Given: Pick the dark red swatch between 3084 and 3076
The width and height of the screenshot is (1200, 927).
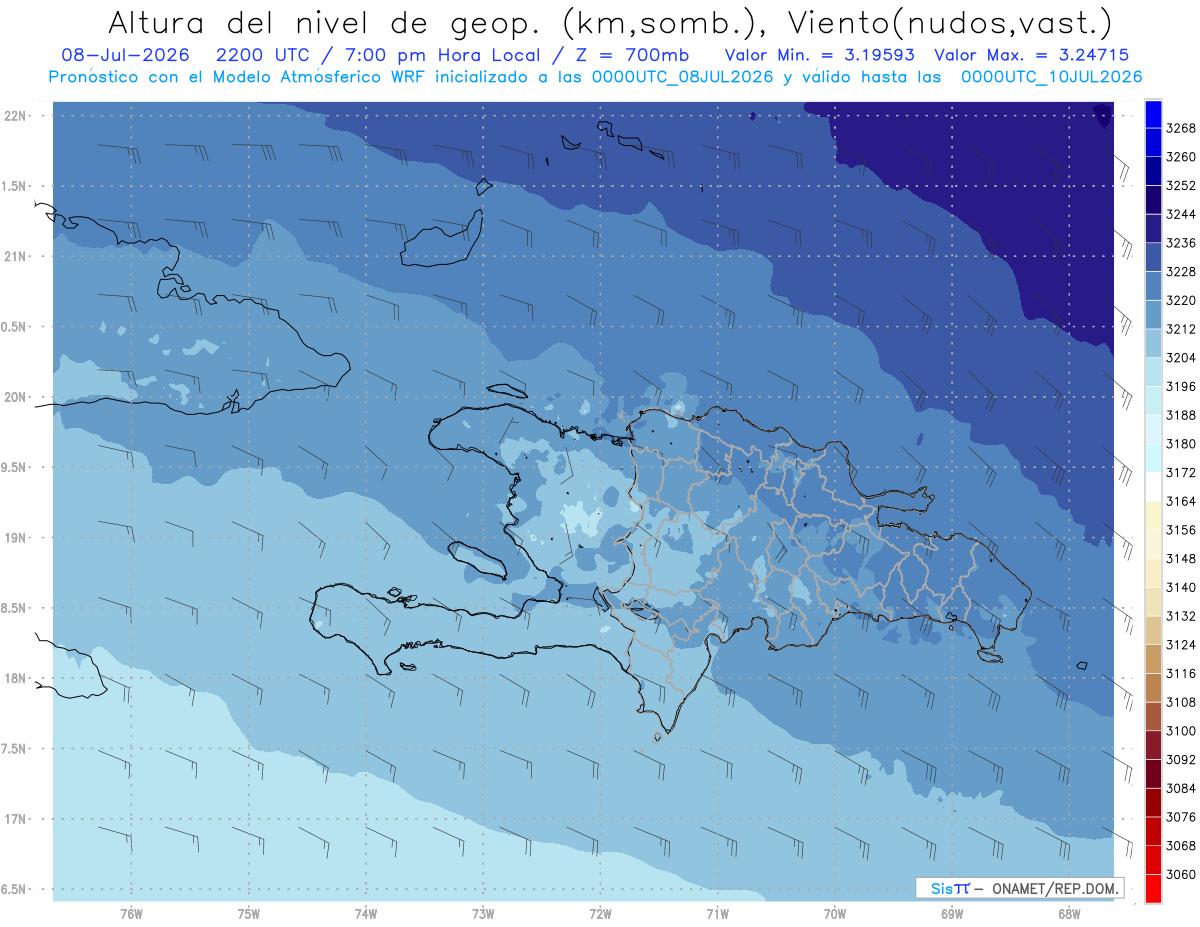Looking at the screenshot, I should tap(1153, 802).
